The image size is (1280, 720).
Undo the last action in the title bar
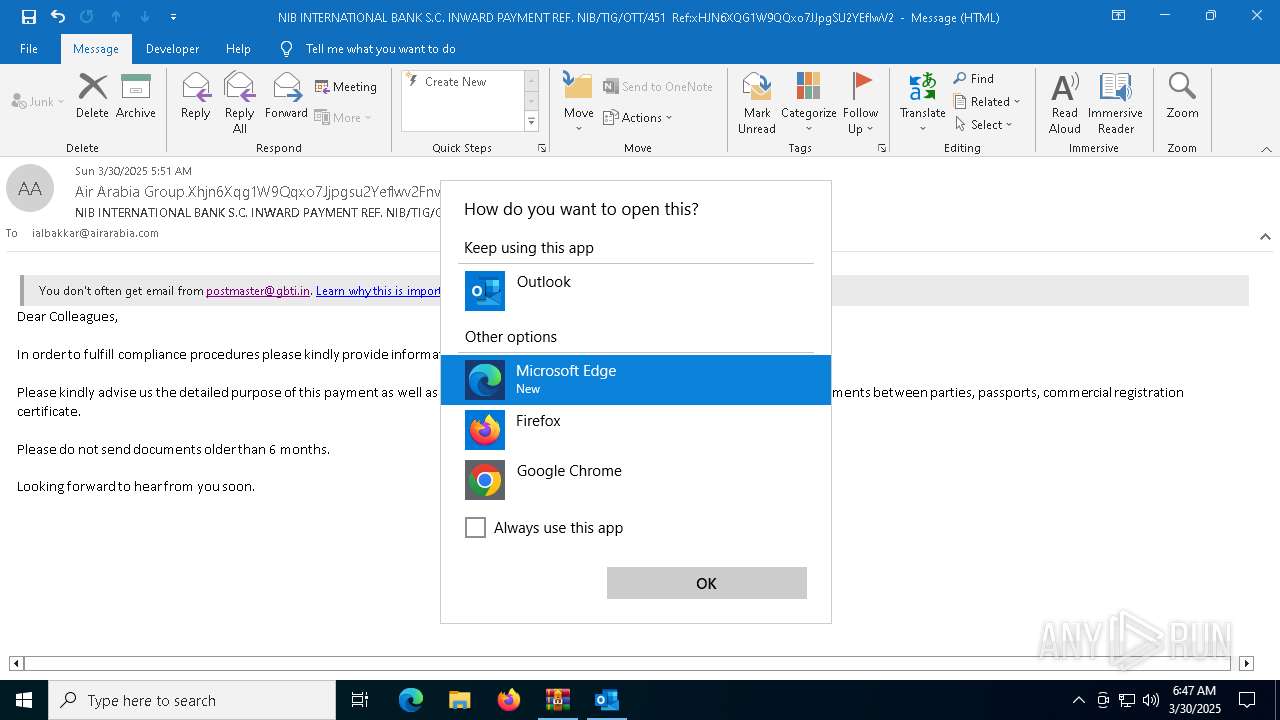click(58, 17)
